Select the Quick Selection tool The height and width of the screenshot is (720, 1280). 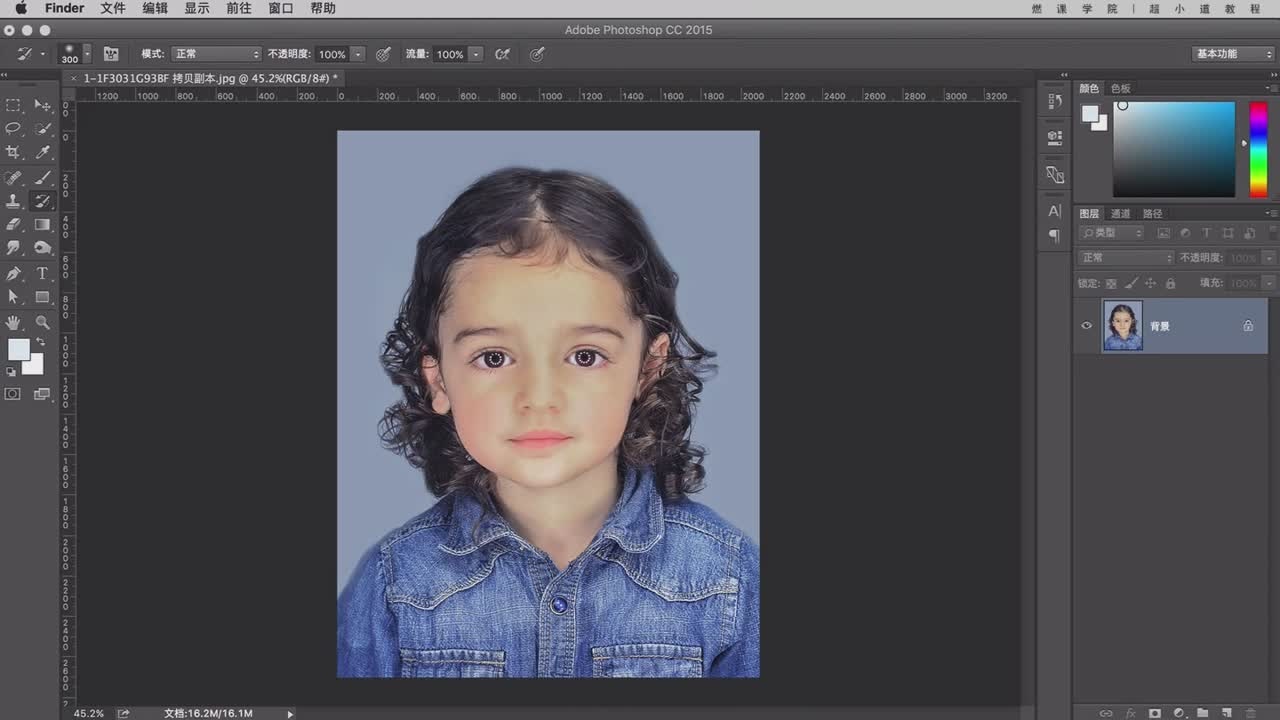(x=43, y=129)
